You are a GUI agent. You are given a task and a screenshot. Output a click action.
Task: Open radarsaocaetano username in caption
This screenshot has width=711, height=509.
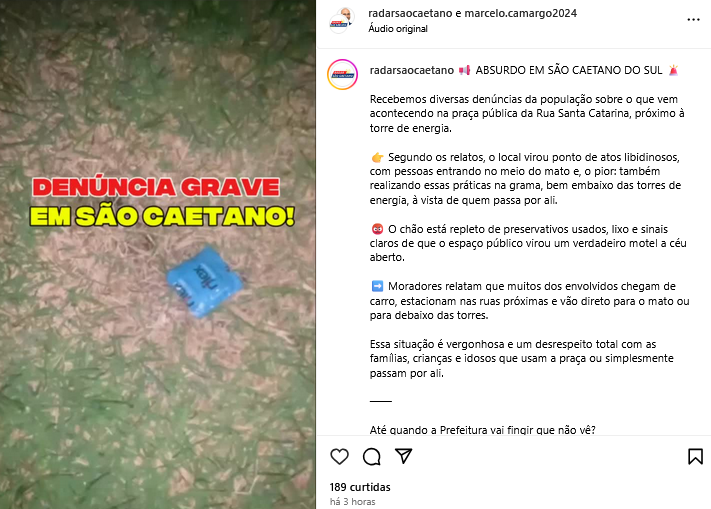point(412,70)
